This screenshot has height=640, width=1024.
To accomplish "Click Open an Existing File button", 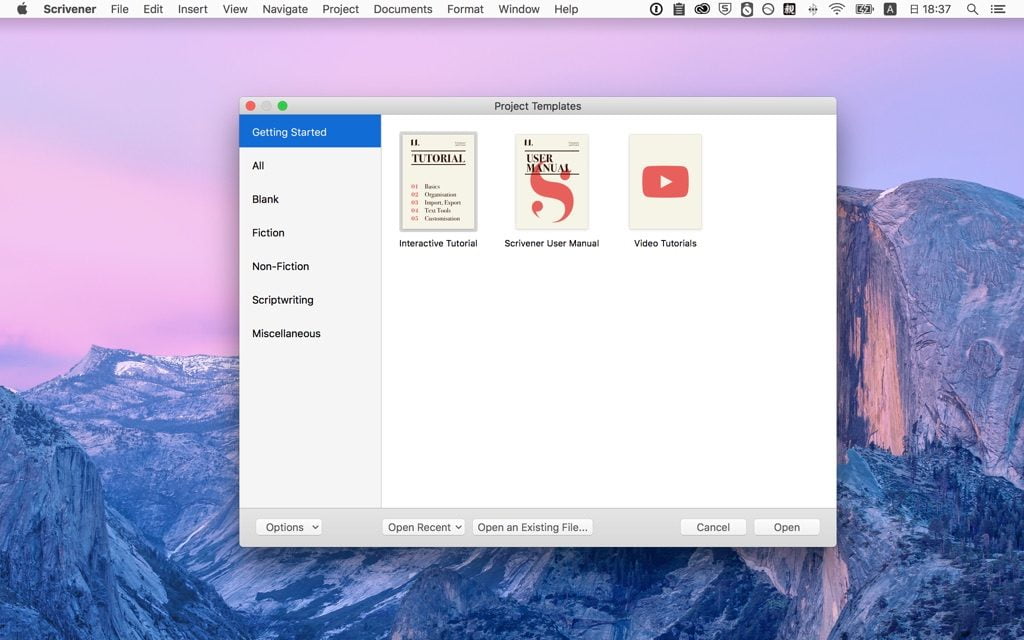I will tap(532, 527).
